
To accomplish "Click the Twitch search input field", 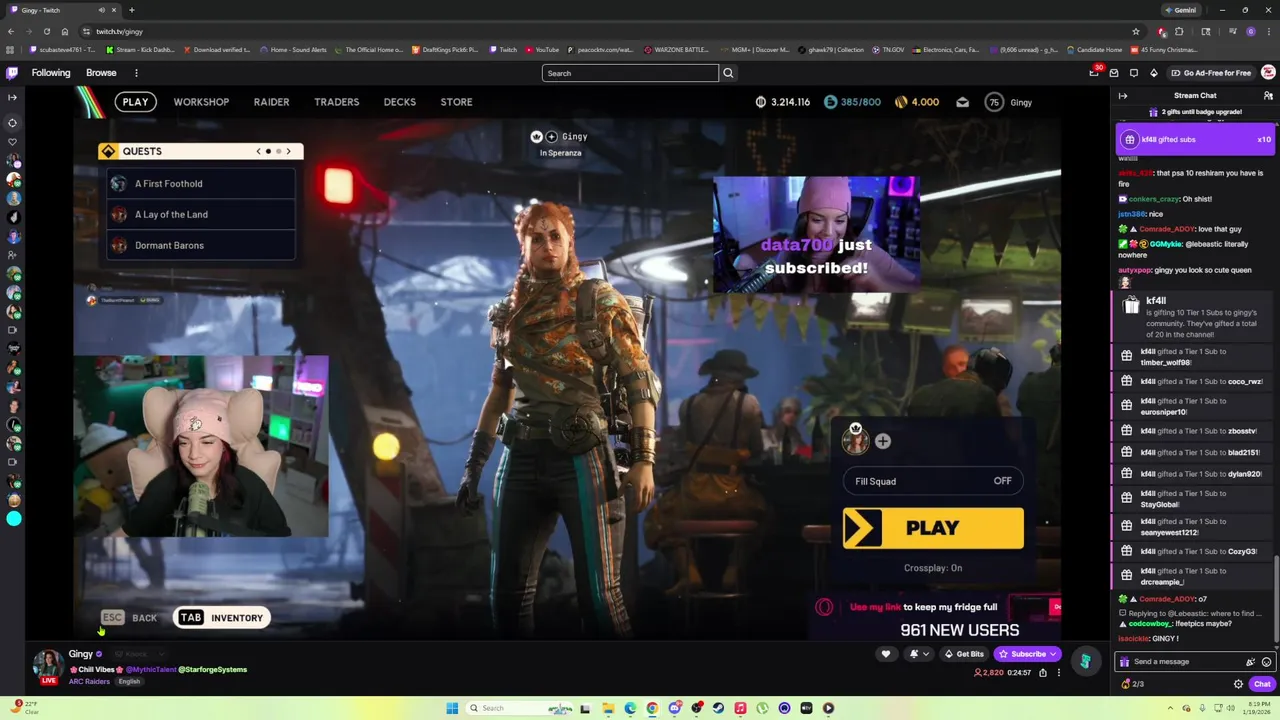I will (x=630, y=73).
